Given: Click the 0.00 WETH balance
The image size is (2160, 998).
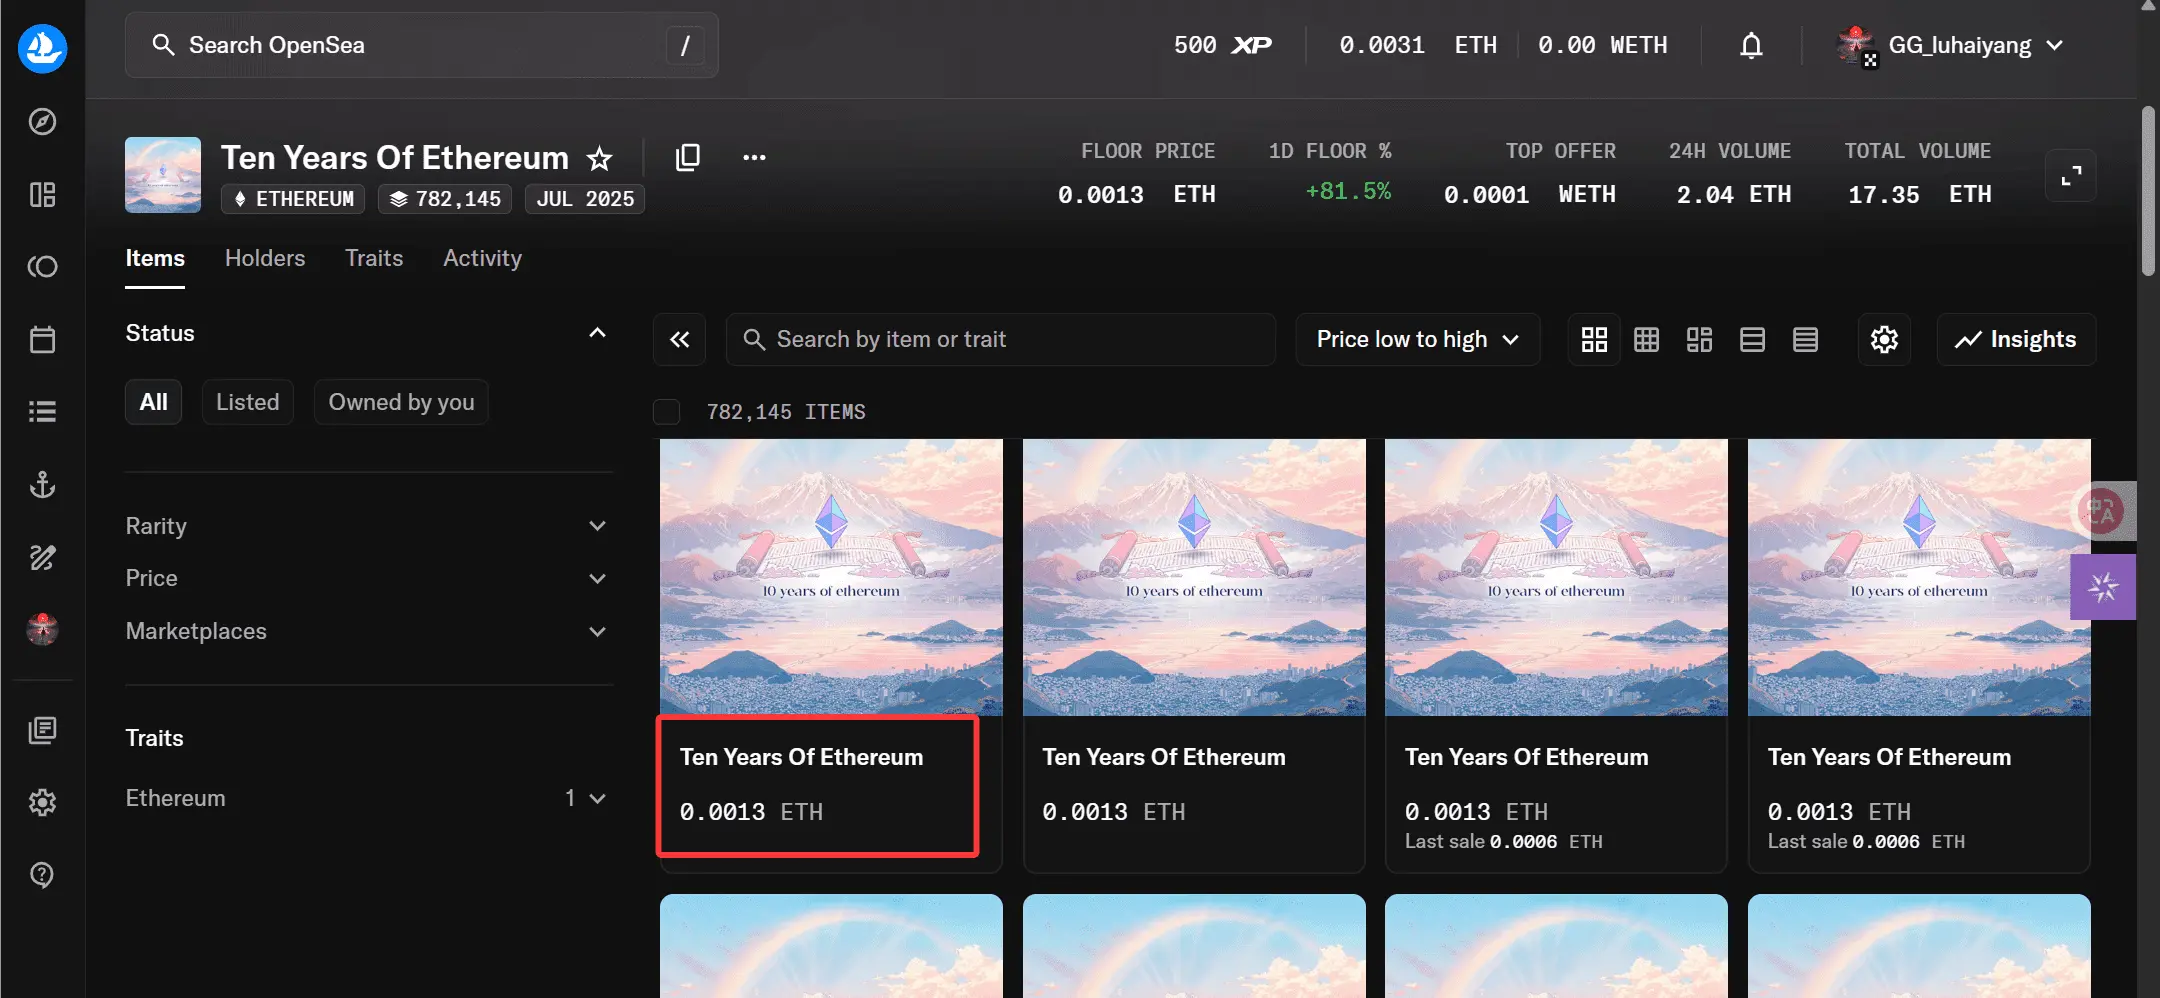Looking at the screenshot, I should click(x=1602, y=46).
